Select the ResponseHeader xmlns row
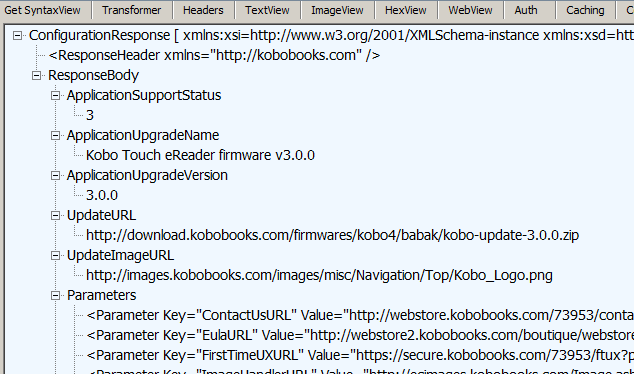634x374 pixels. tap(214, 55)
